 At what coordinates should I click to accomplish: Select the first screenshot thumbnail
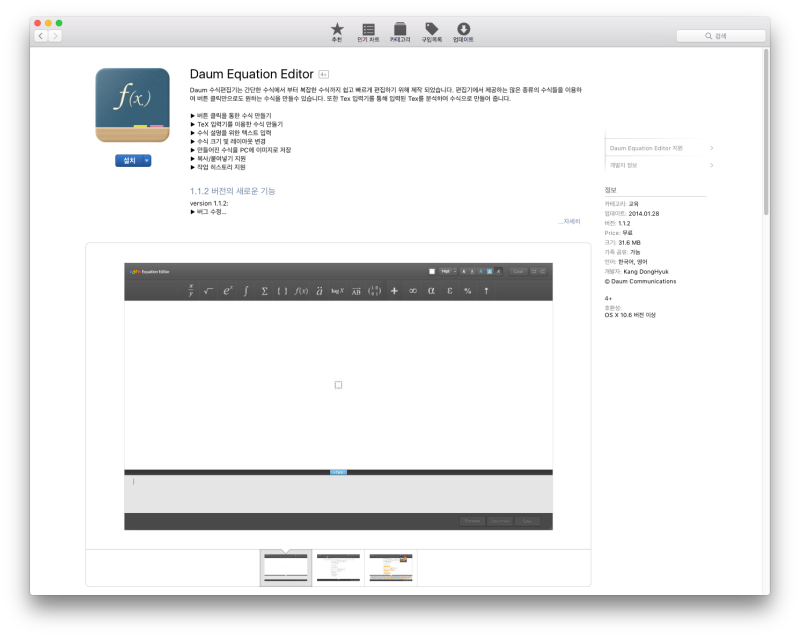[x=286, y=568]
